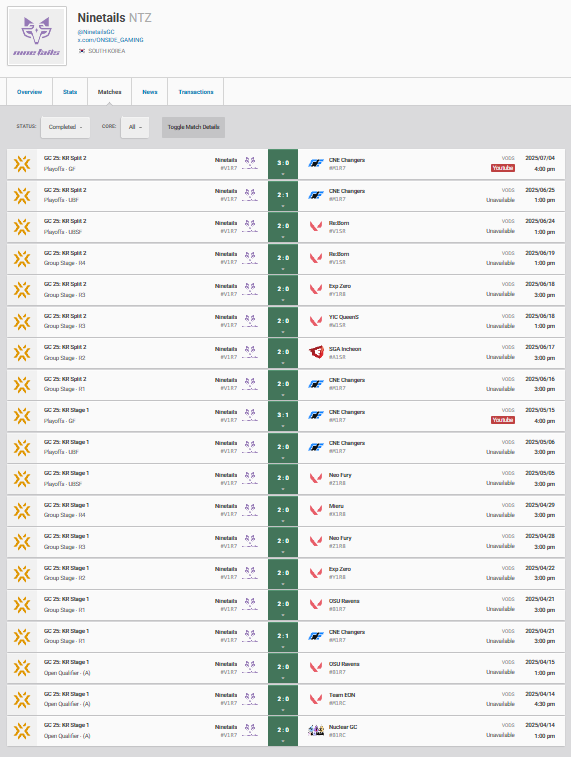
Task: Click the SGA Incheon team name
Action: pyautogui.click(x=345, y=349)
